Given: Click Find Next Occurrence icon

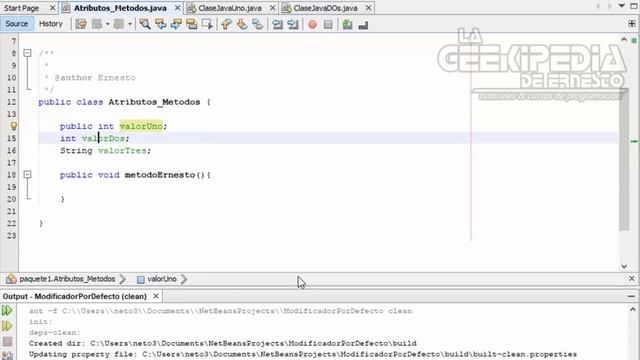Looking at the screenshot, I should pyautogui.click(x=176, y=24).
